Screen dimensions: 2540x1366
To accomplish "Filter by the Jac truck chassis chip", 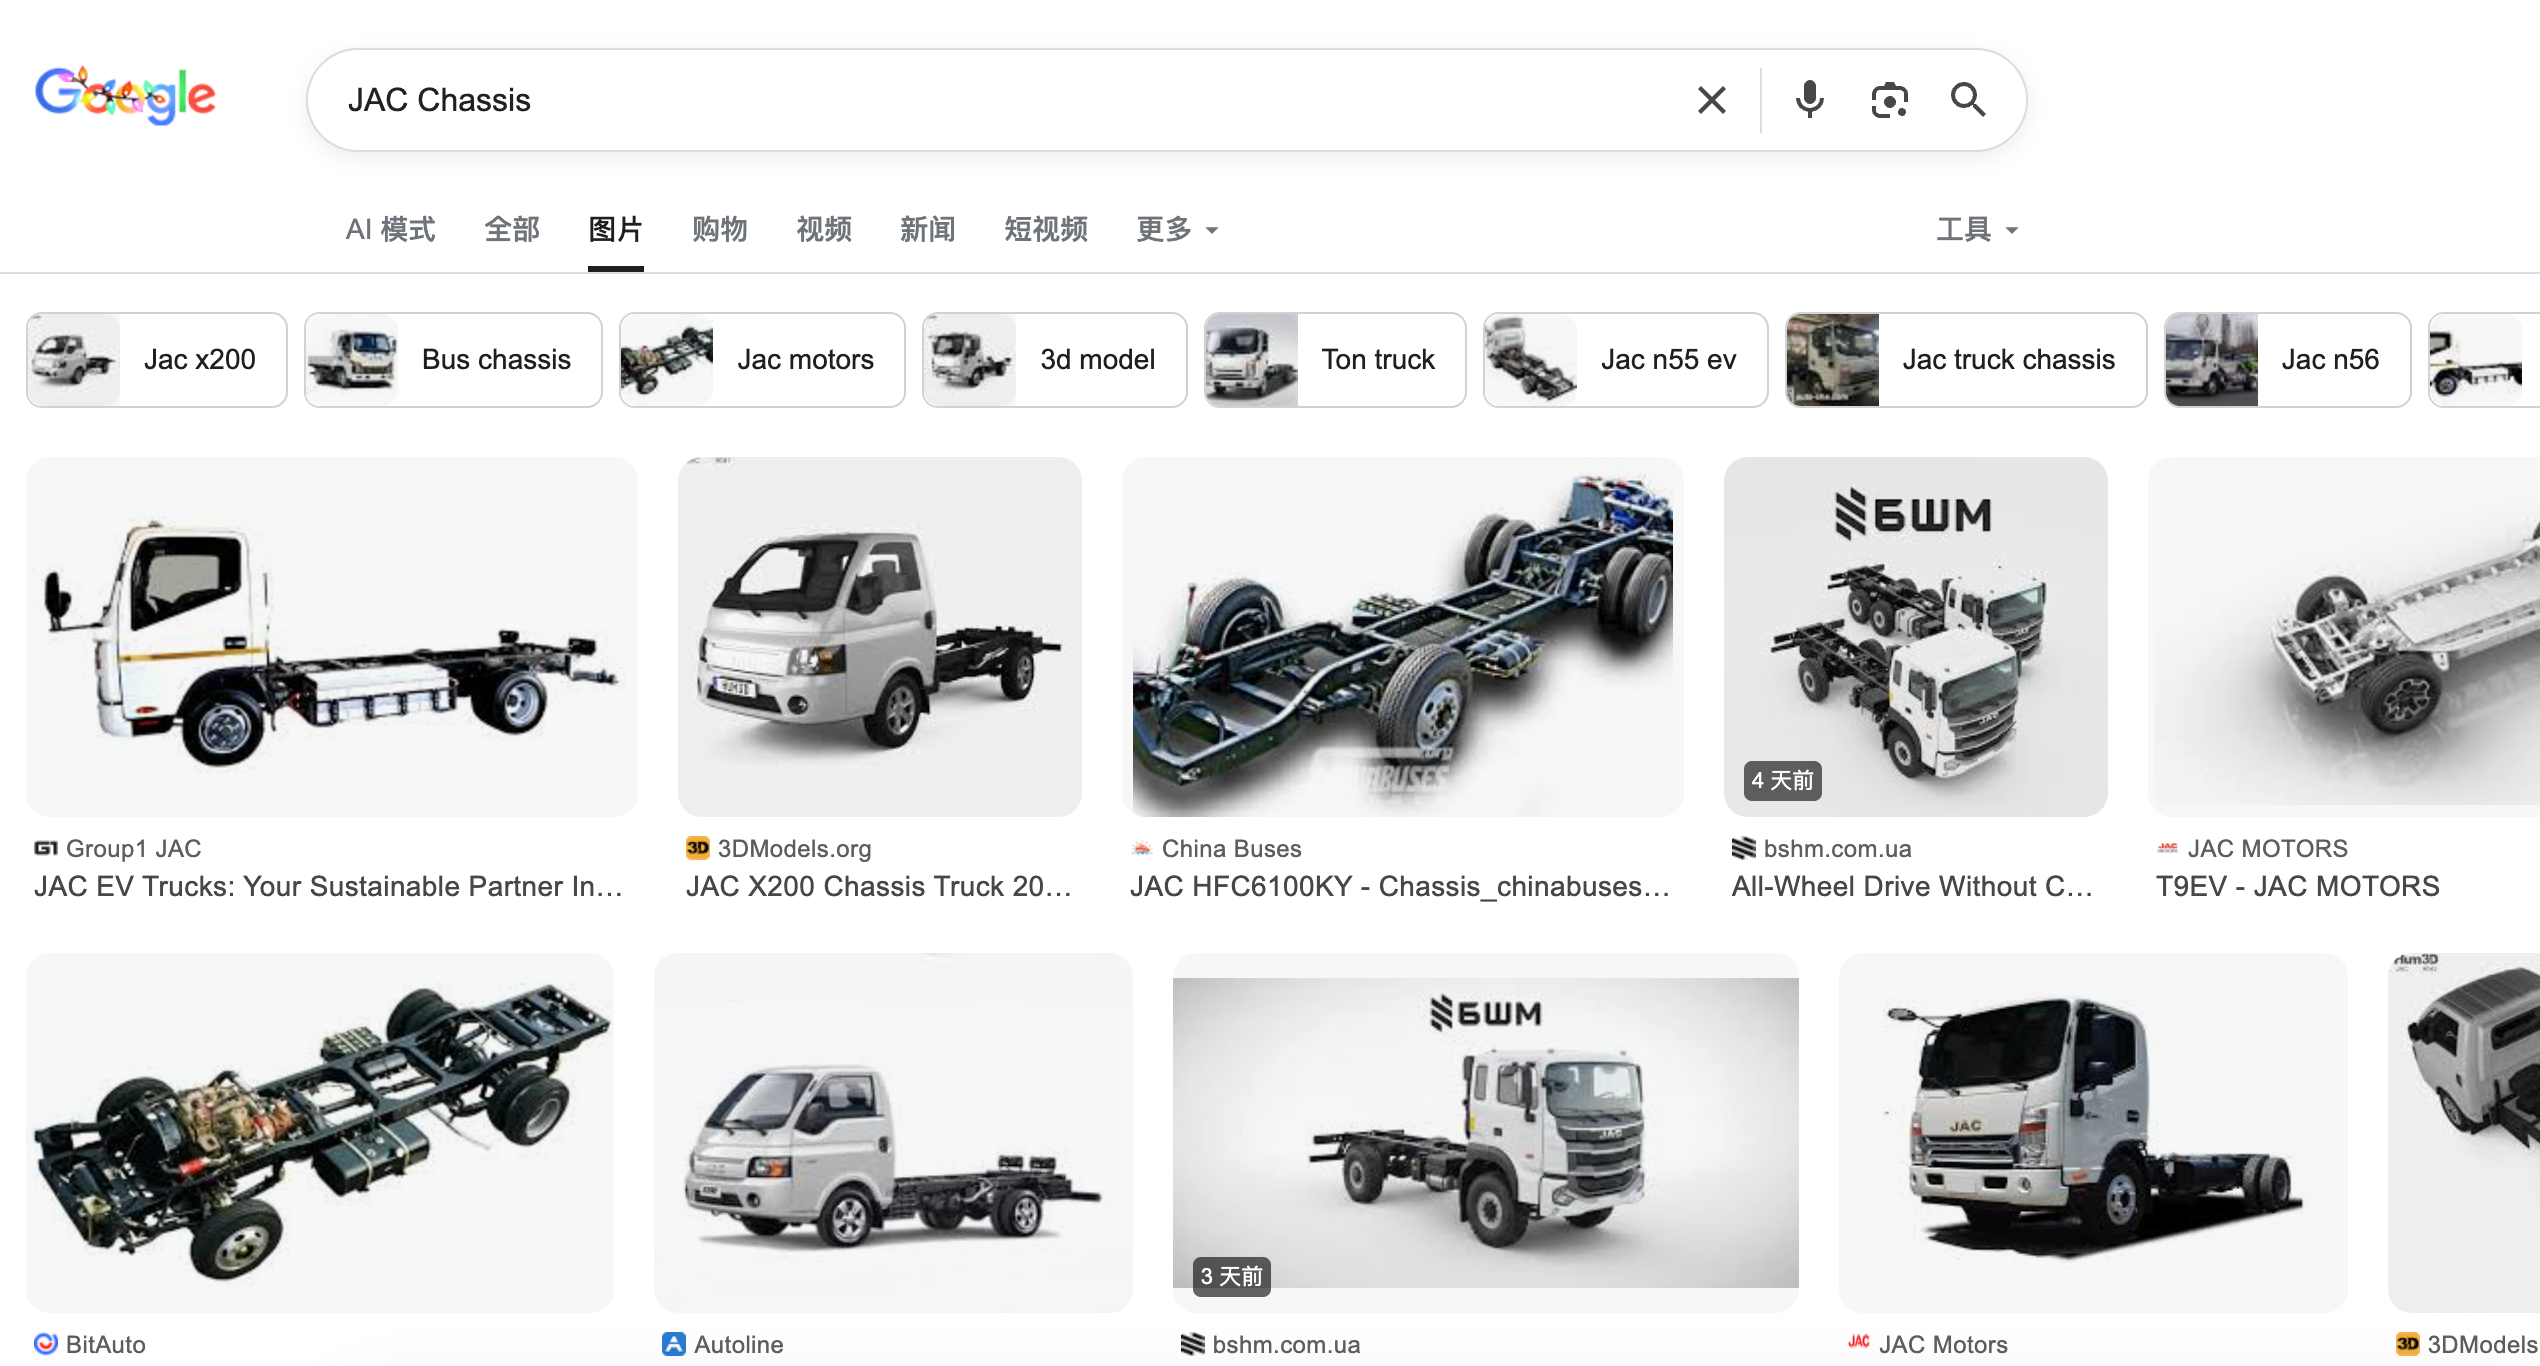I will (x=1966, y=360).
